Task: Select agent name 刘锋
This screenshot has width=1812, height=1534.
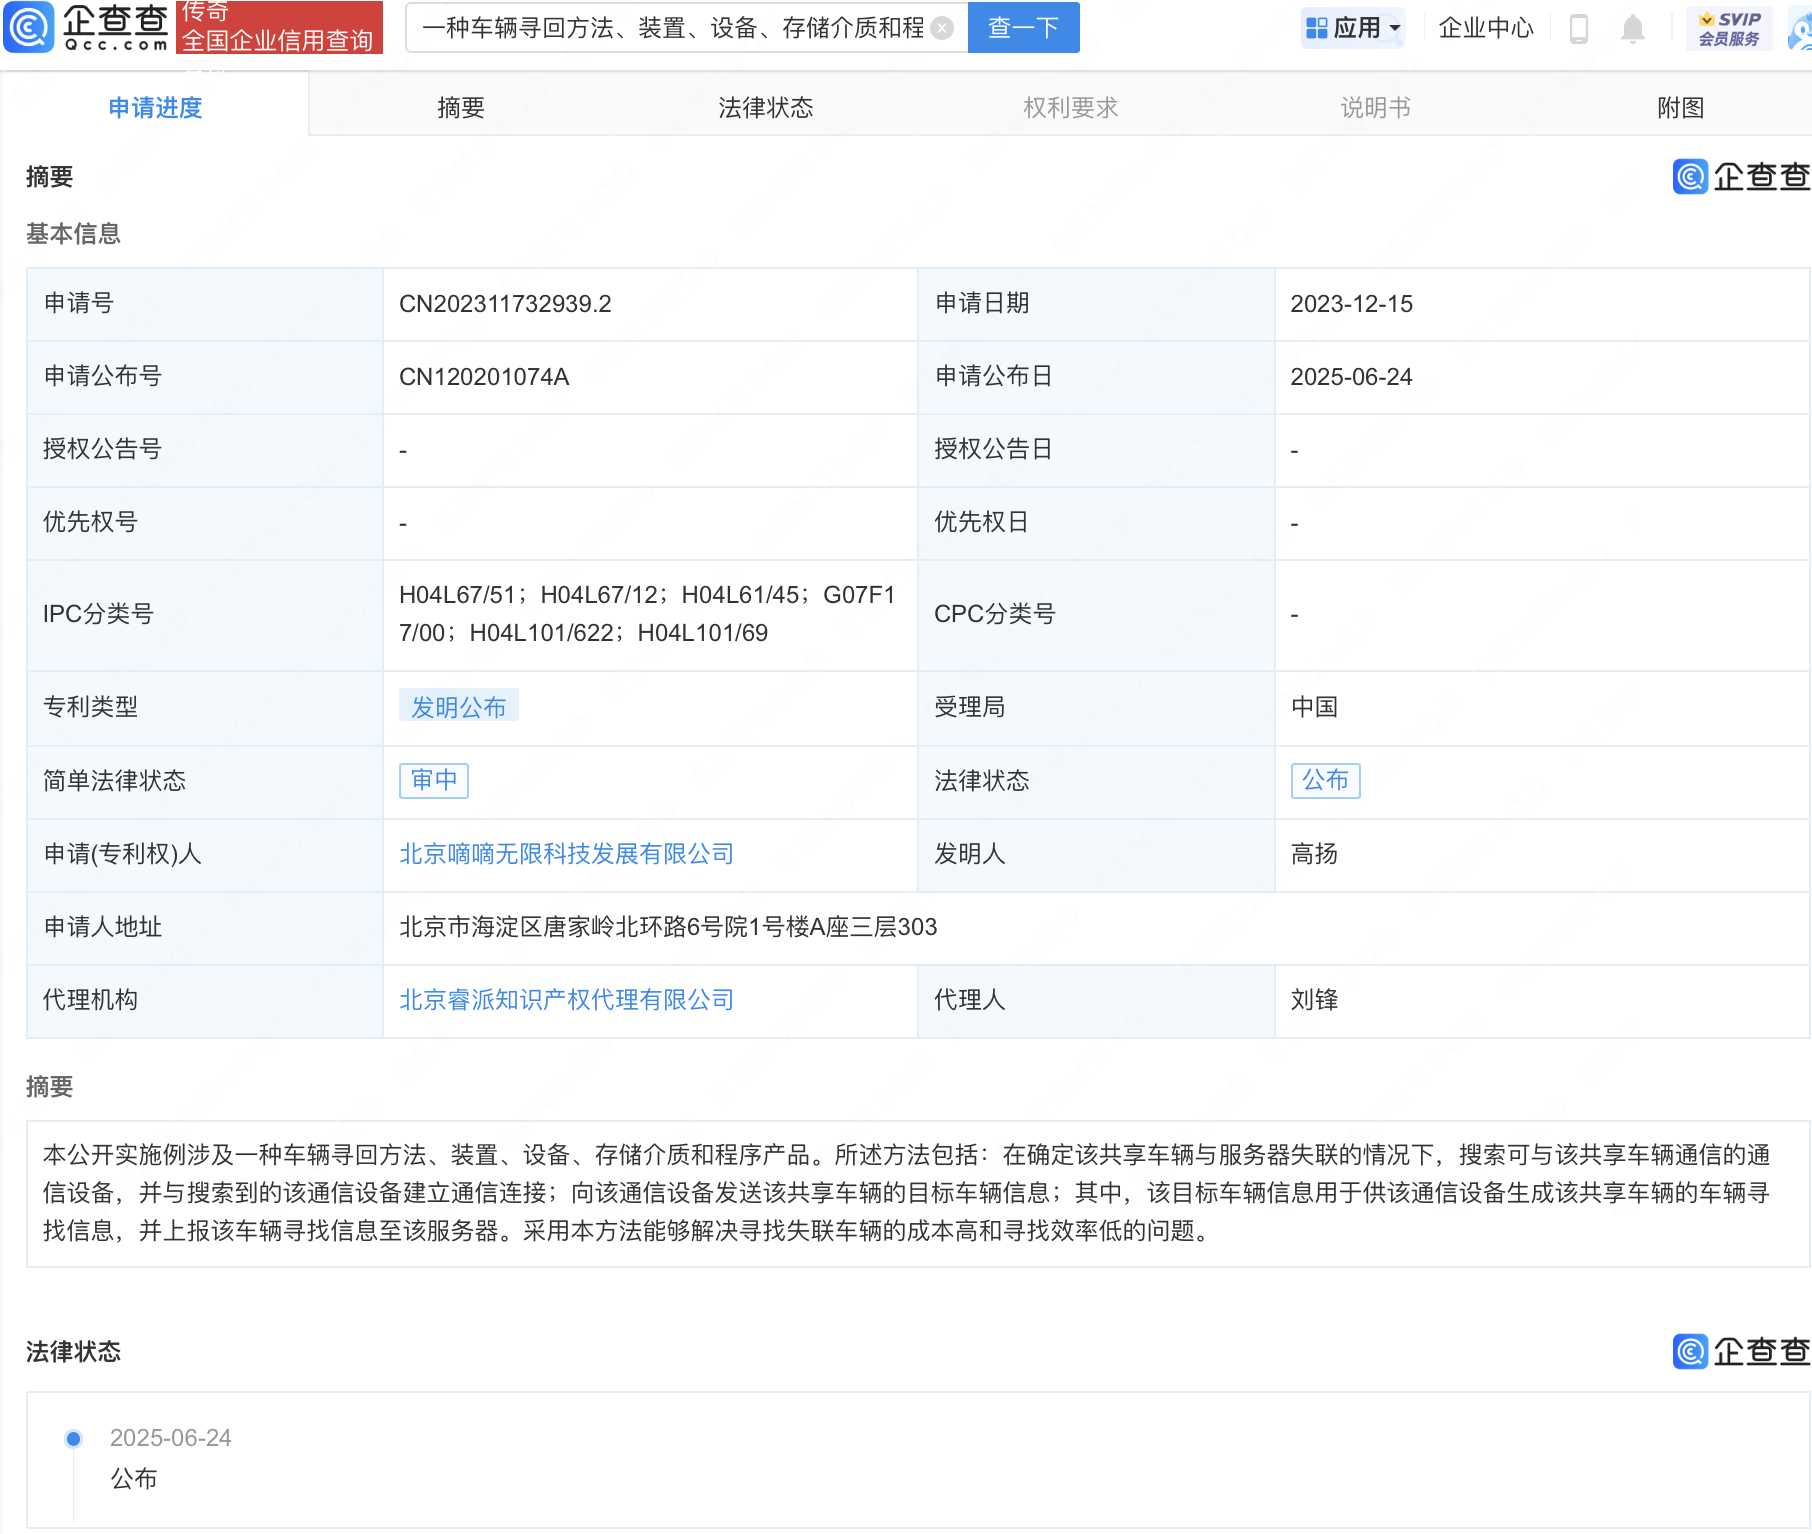Action: coord(1314,999)
